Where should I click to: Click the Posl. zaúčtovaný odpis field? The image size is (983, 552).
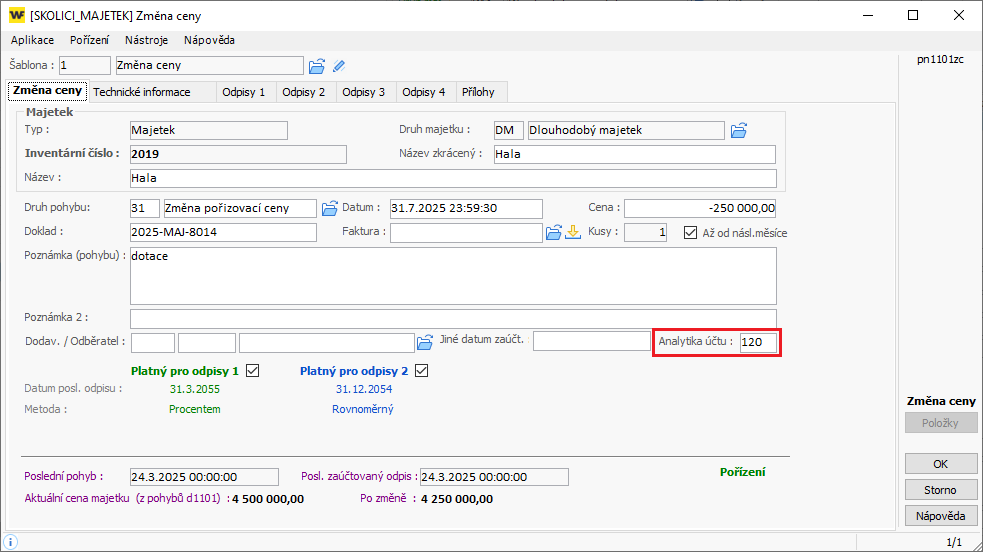494,477
